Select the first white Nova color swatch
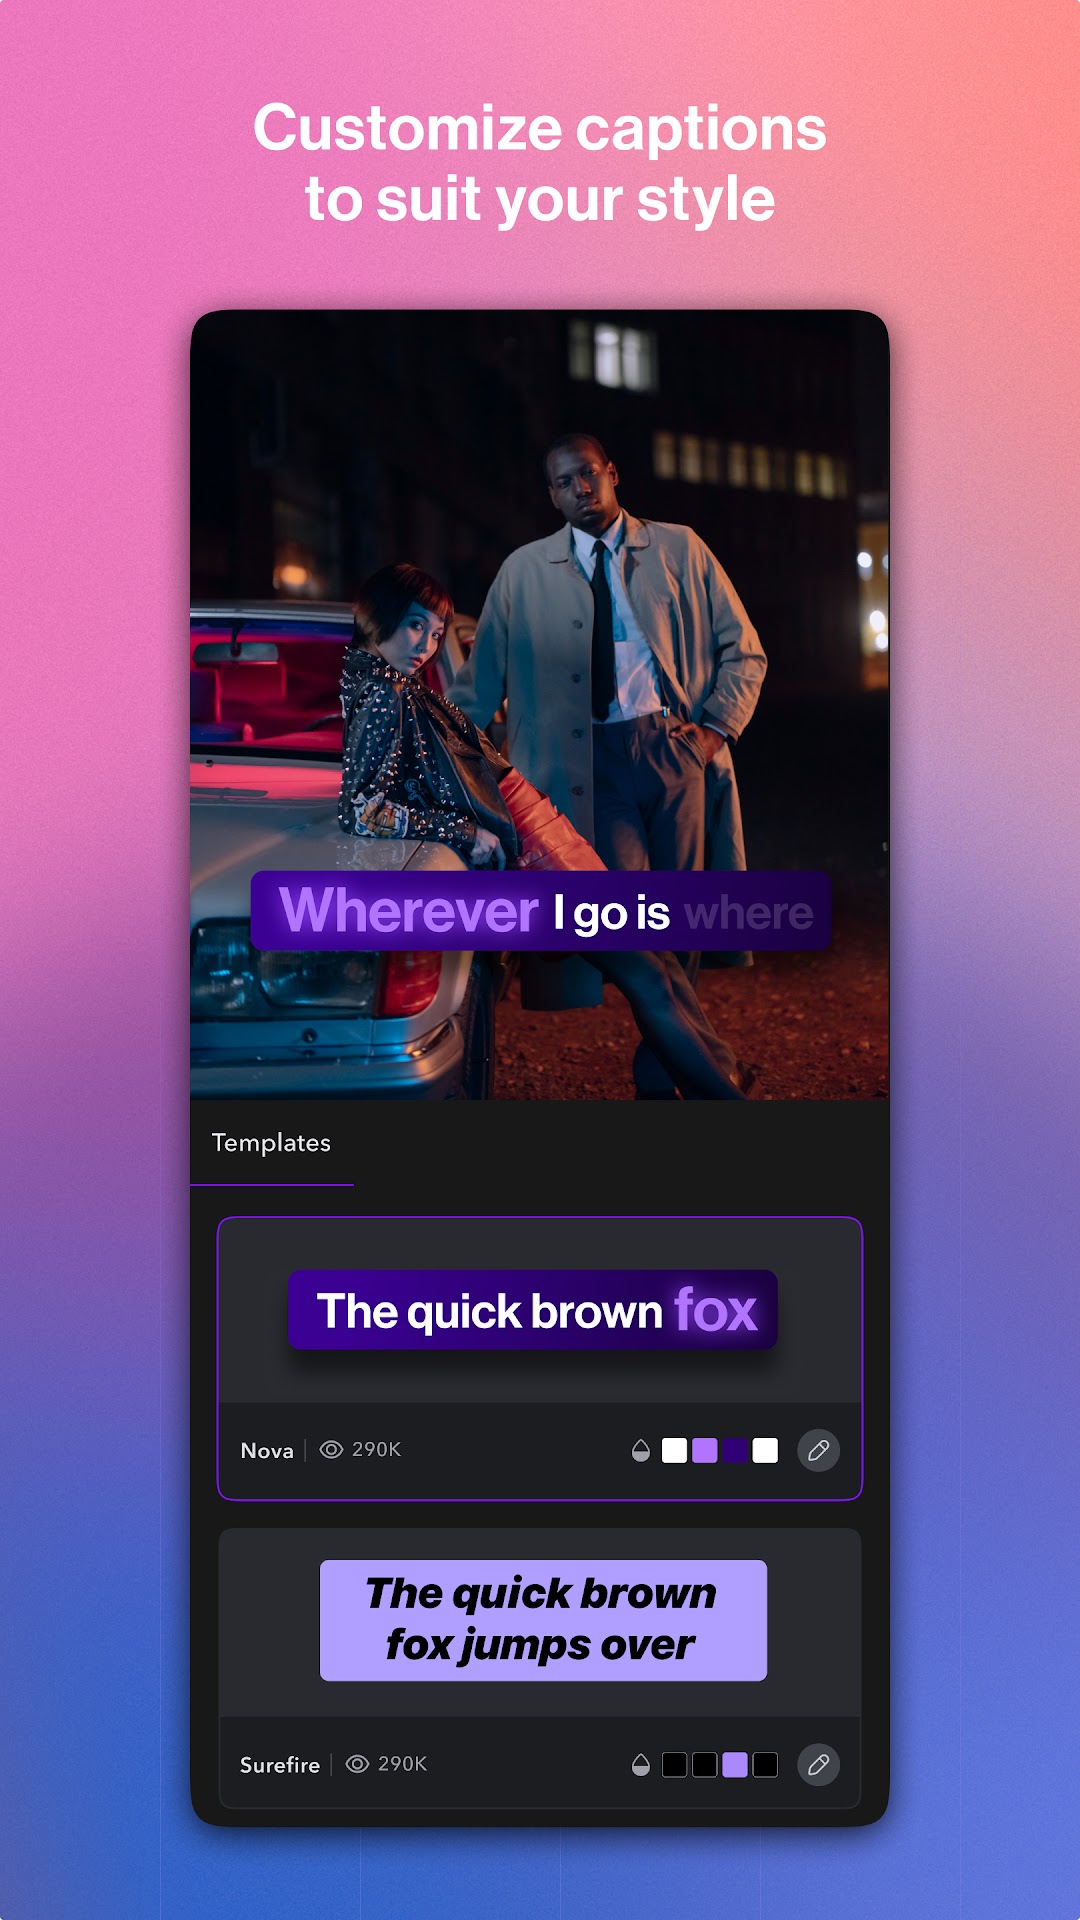The height and width of the screenshot is (1920, 1080). tap(675, 1450)
